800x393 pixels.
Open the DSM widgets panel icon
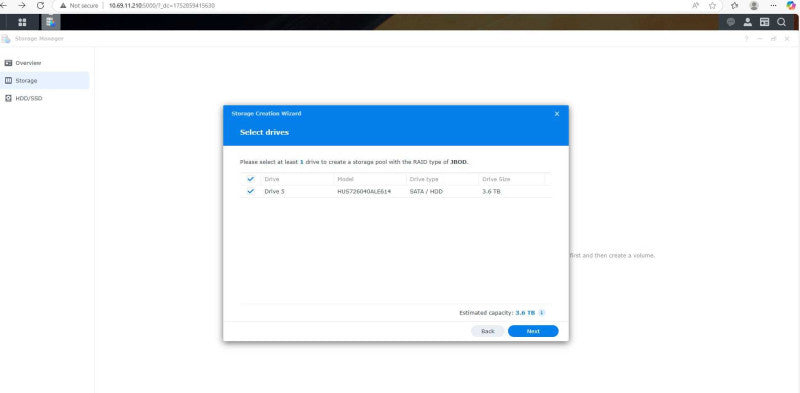[764, 22]
